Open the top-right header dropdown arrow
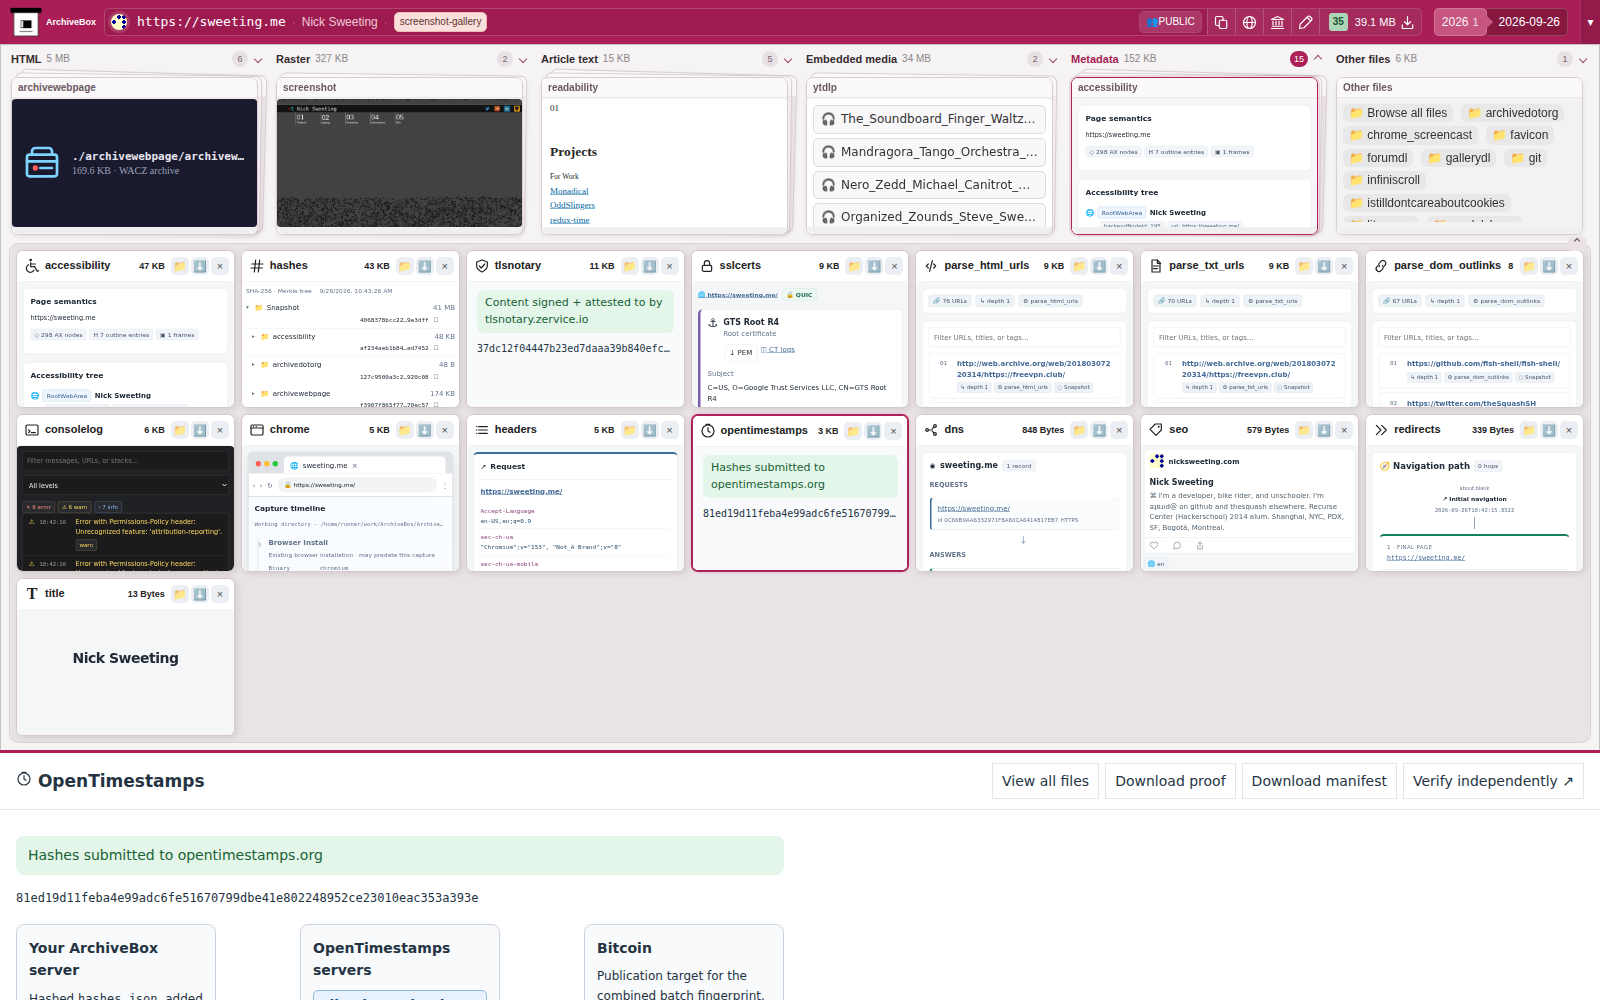Screen dimensions: 1600x1000 [x=1590, y=22]
